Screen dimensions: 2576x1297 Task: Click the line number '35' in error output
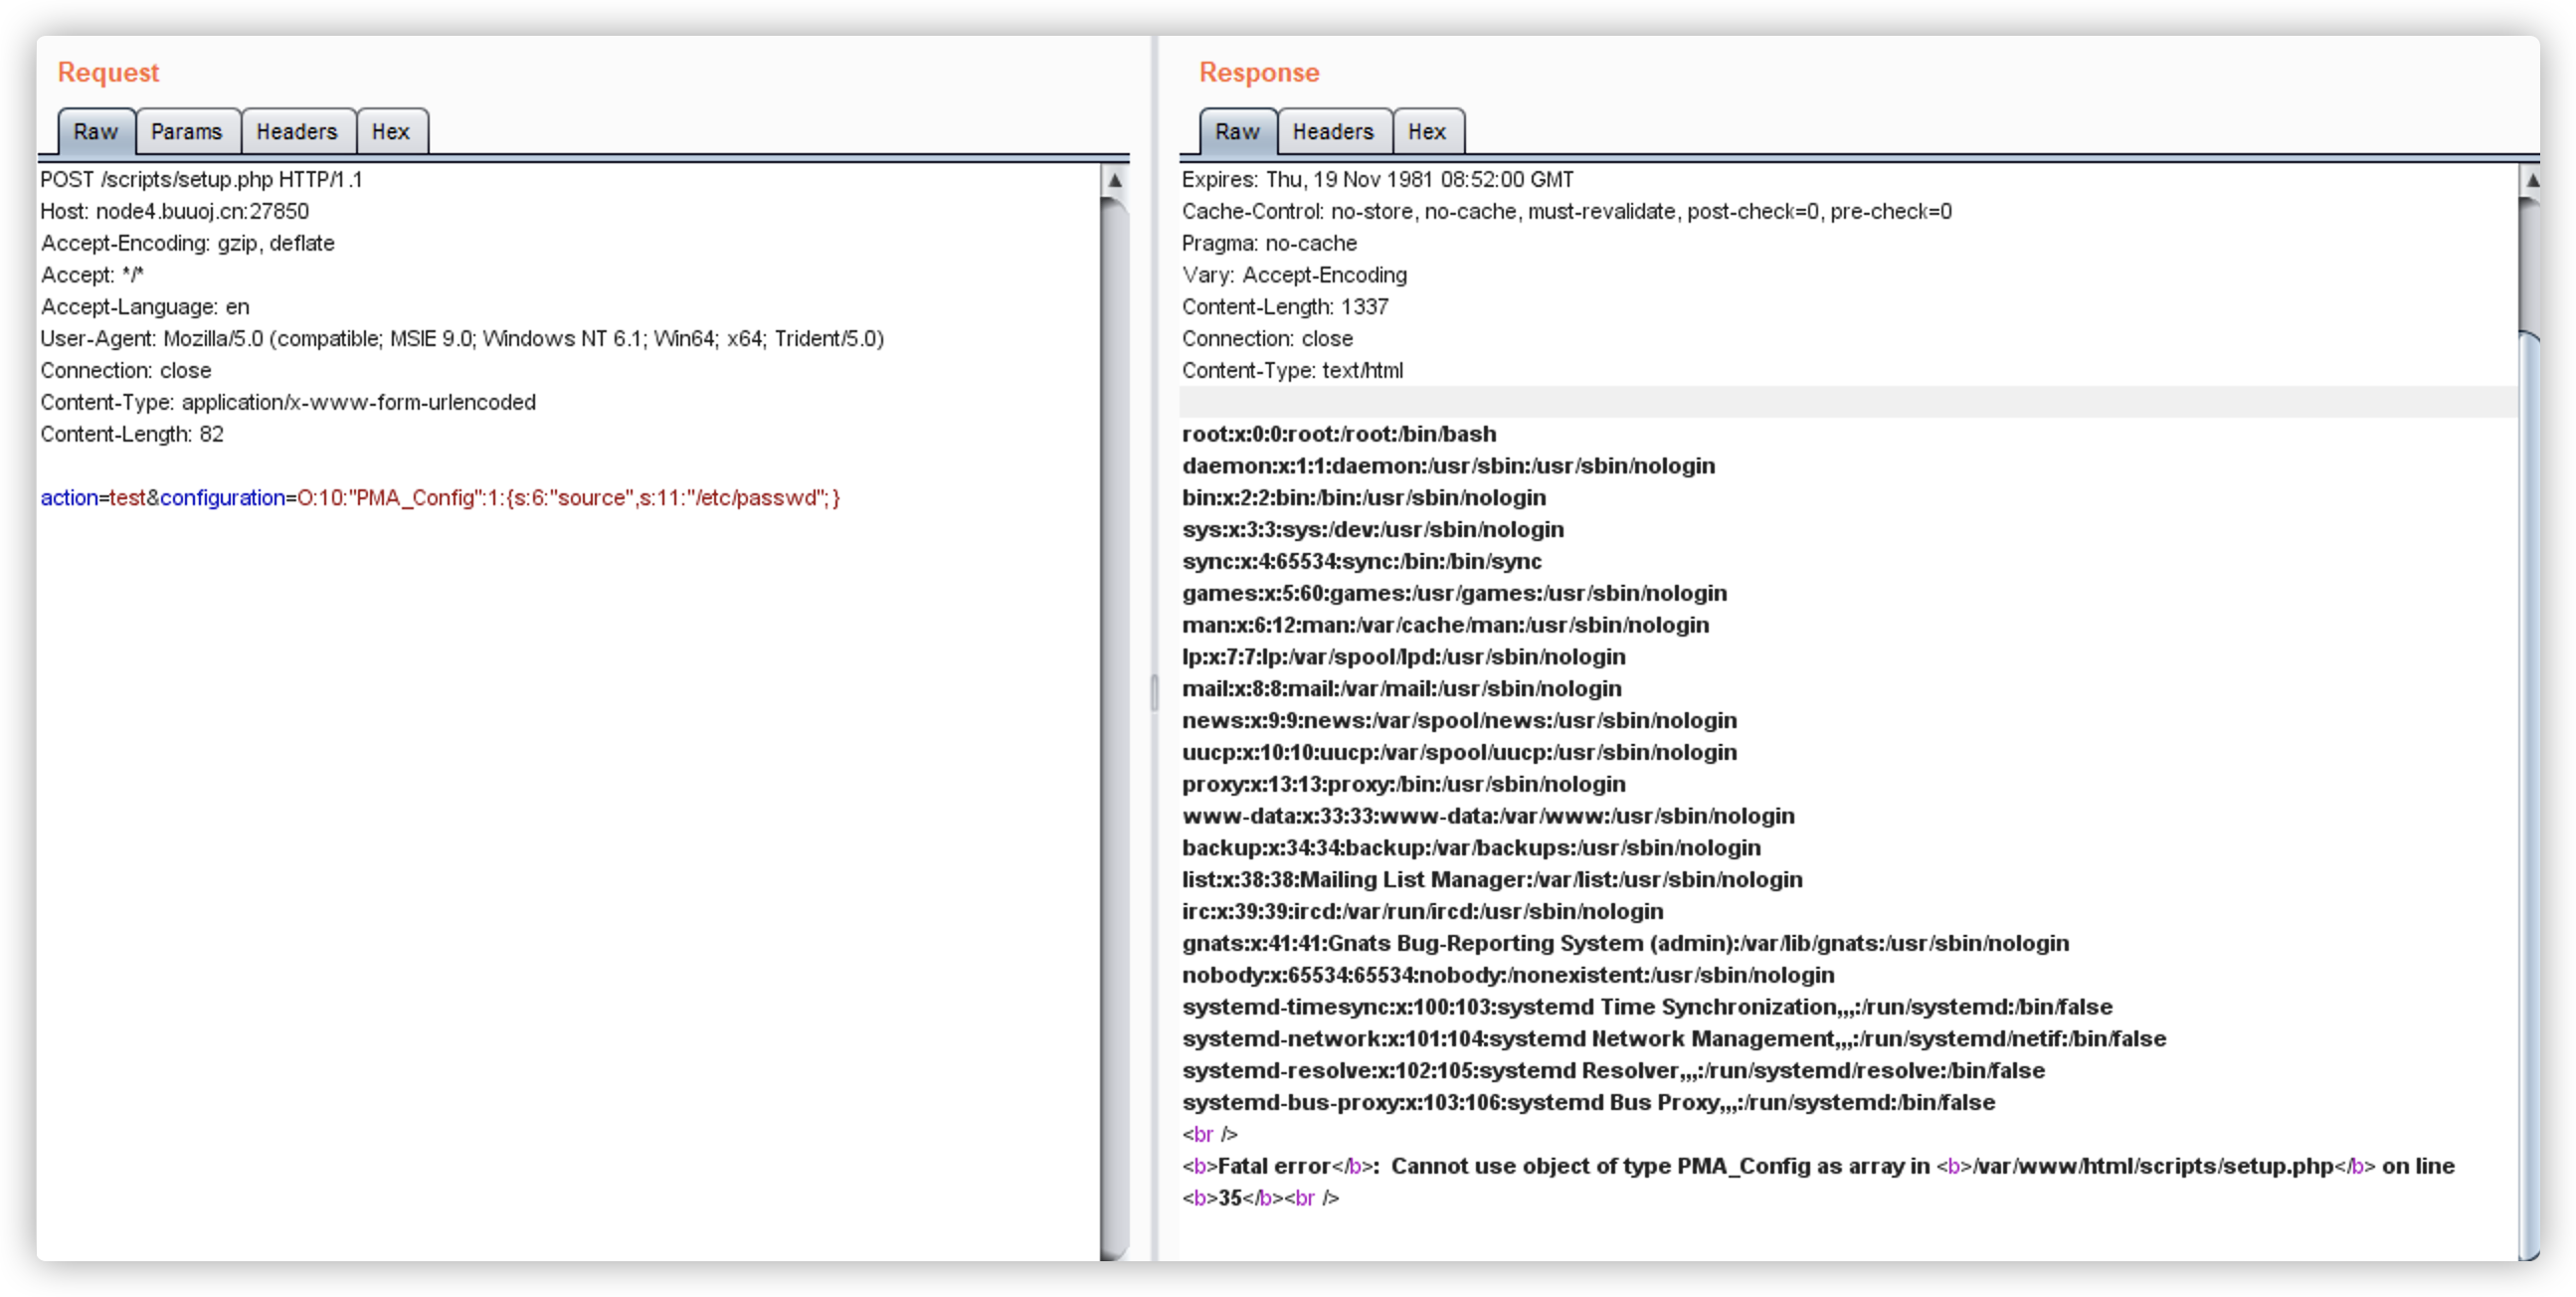pyautogui.click(x=1230, y=1199)
